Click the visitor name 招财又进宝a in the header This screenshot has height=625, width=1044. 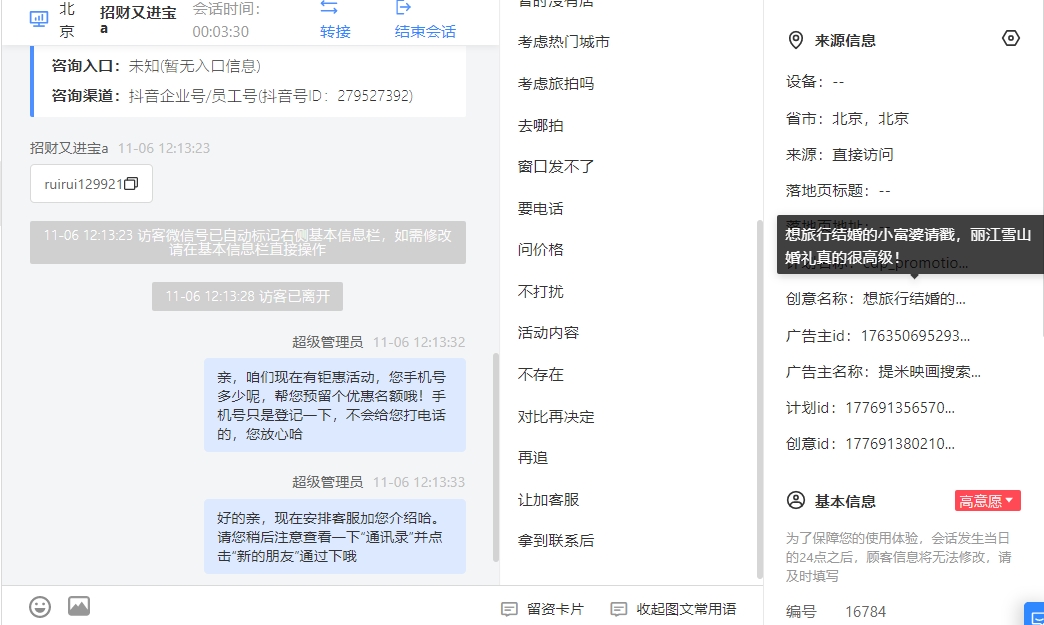(x=138, y=19)
